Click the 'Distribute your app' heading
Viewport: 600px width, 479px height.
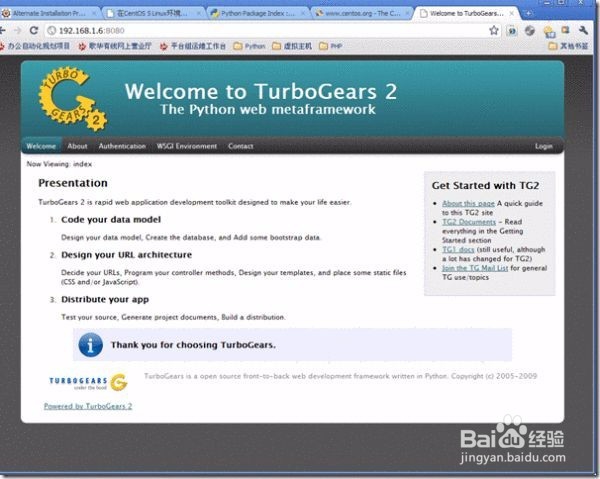pyautogui.click(x=105, y=300)
